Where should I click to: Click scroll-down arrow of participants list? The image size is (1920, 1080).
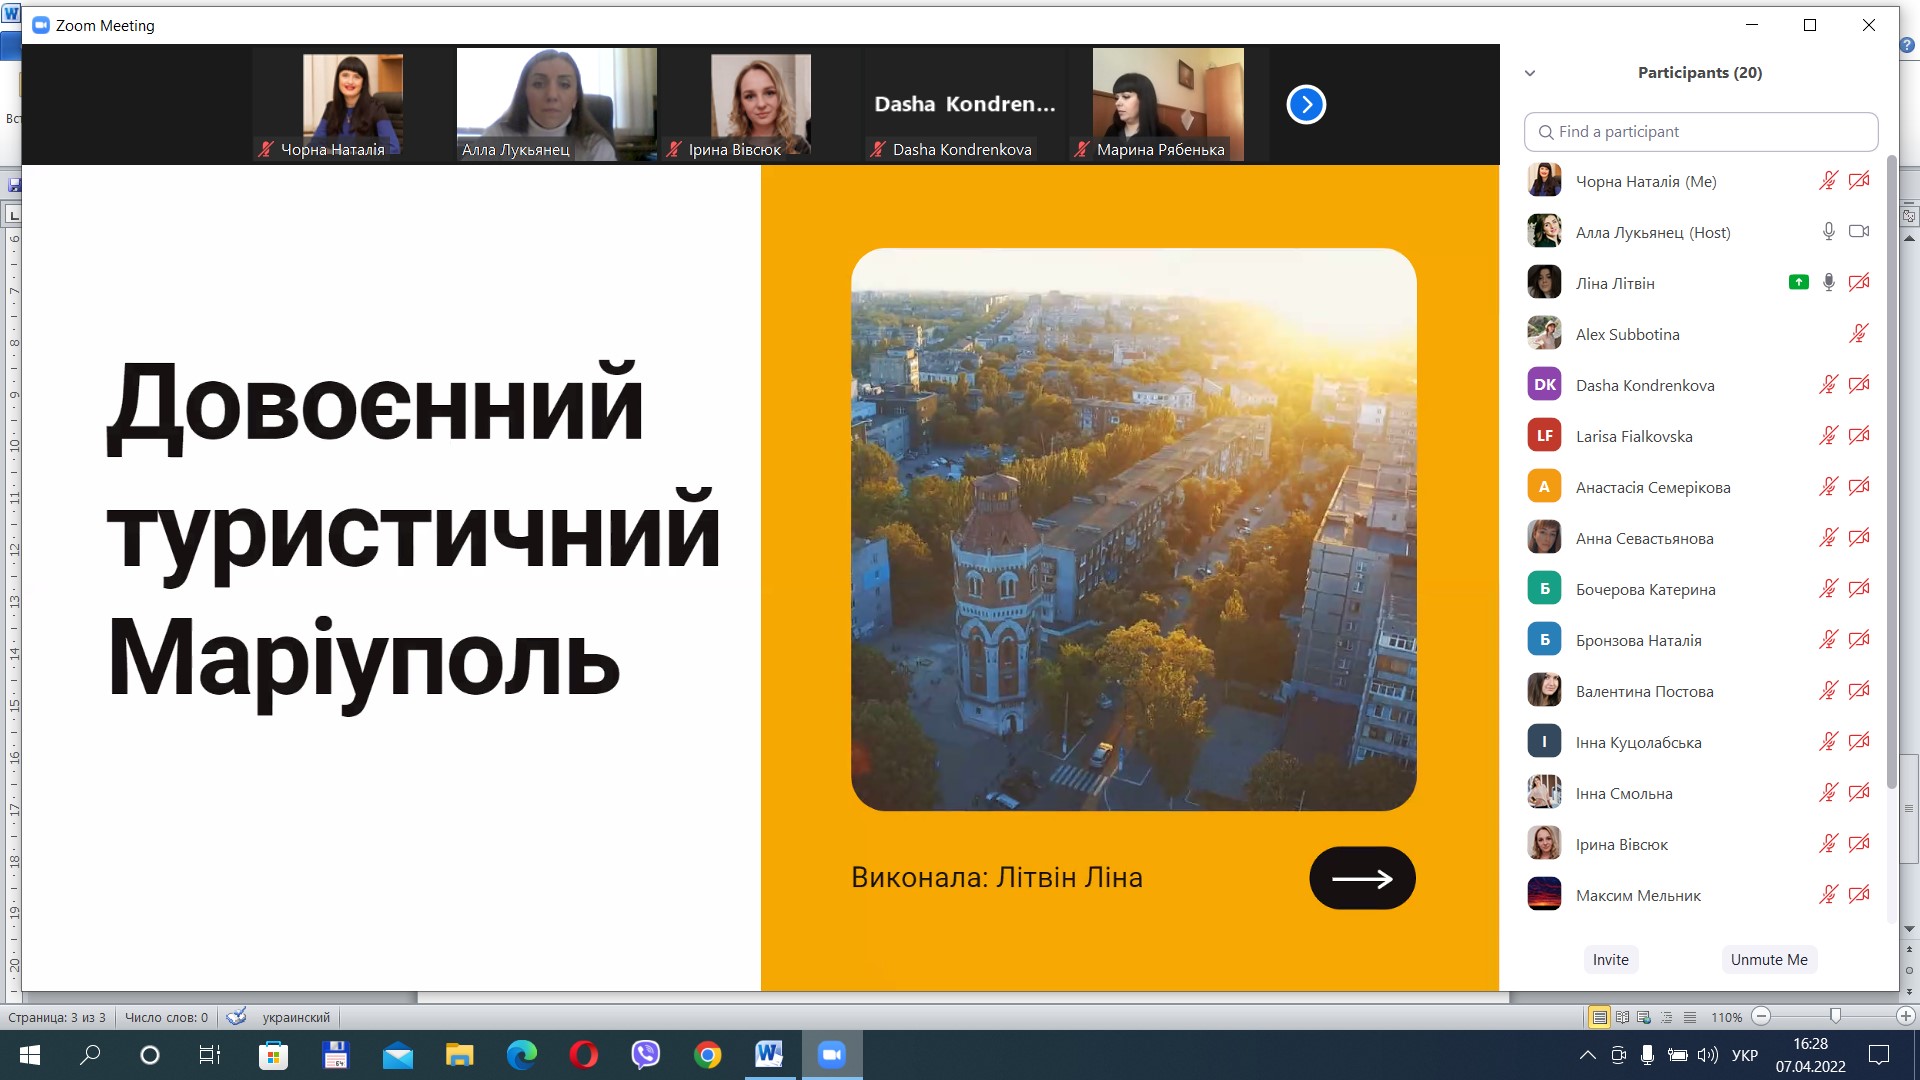point(1909,929)
